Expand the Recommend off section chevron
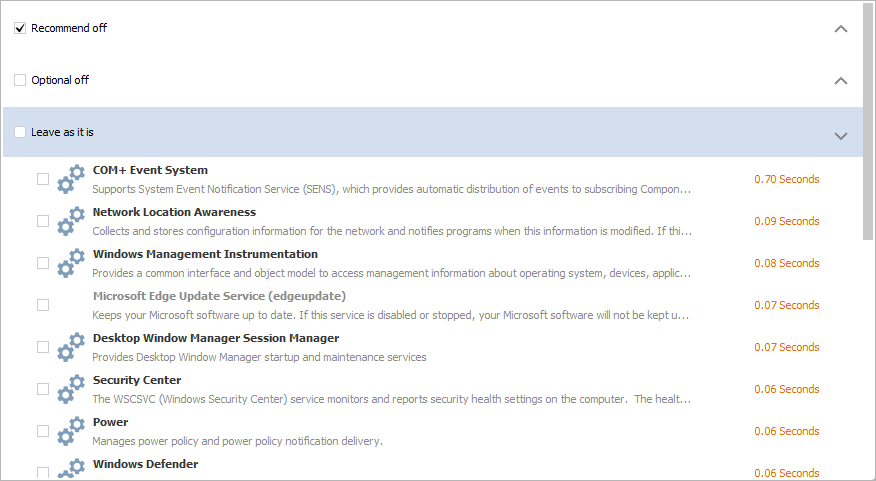Screen dimensions: 876x481 click(x=841, y=28)
